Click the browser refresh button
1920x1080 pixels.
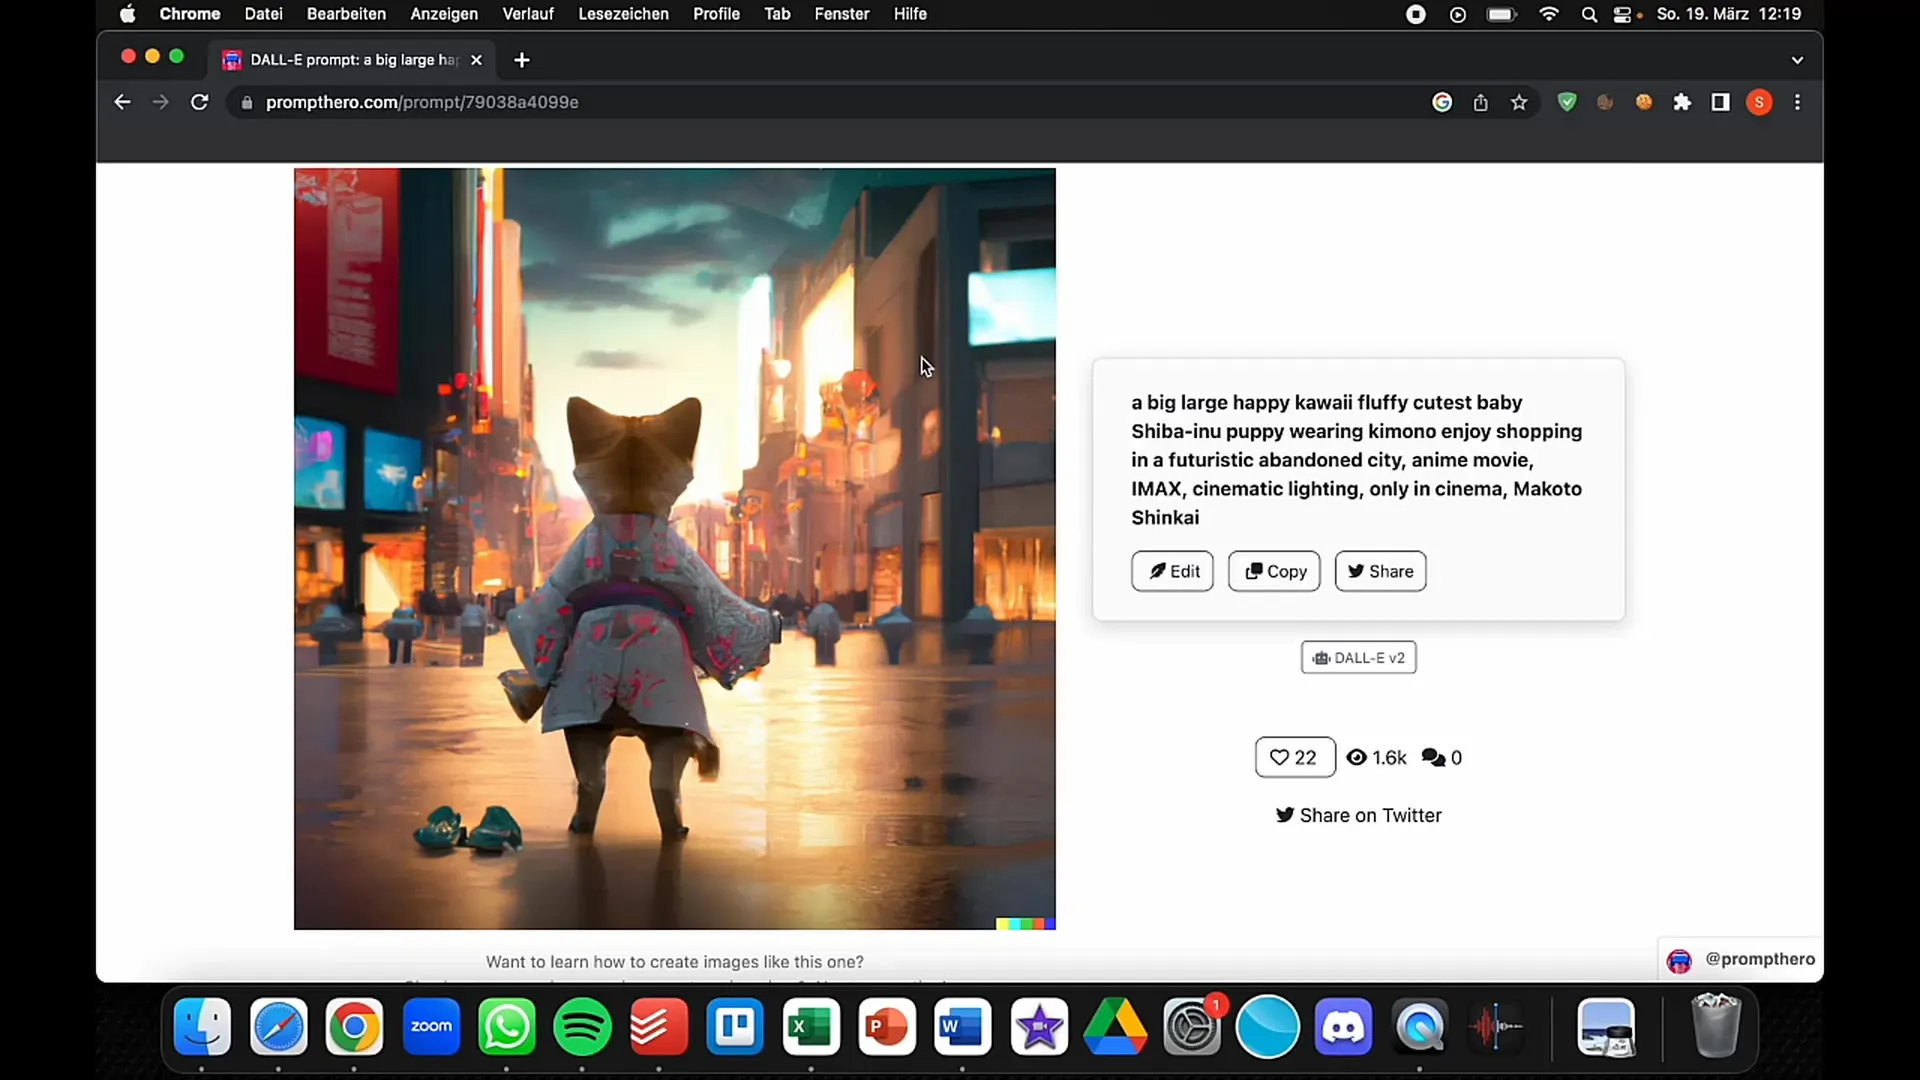click(199, 102)
